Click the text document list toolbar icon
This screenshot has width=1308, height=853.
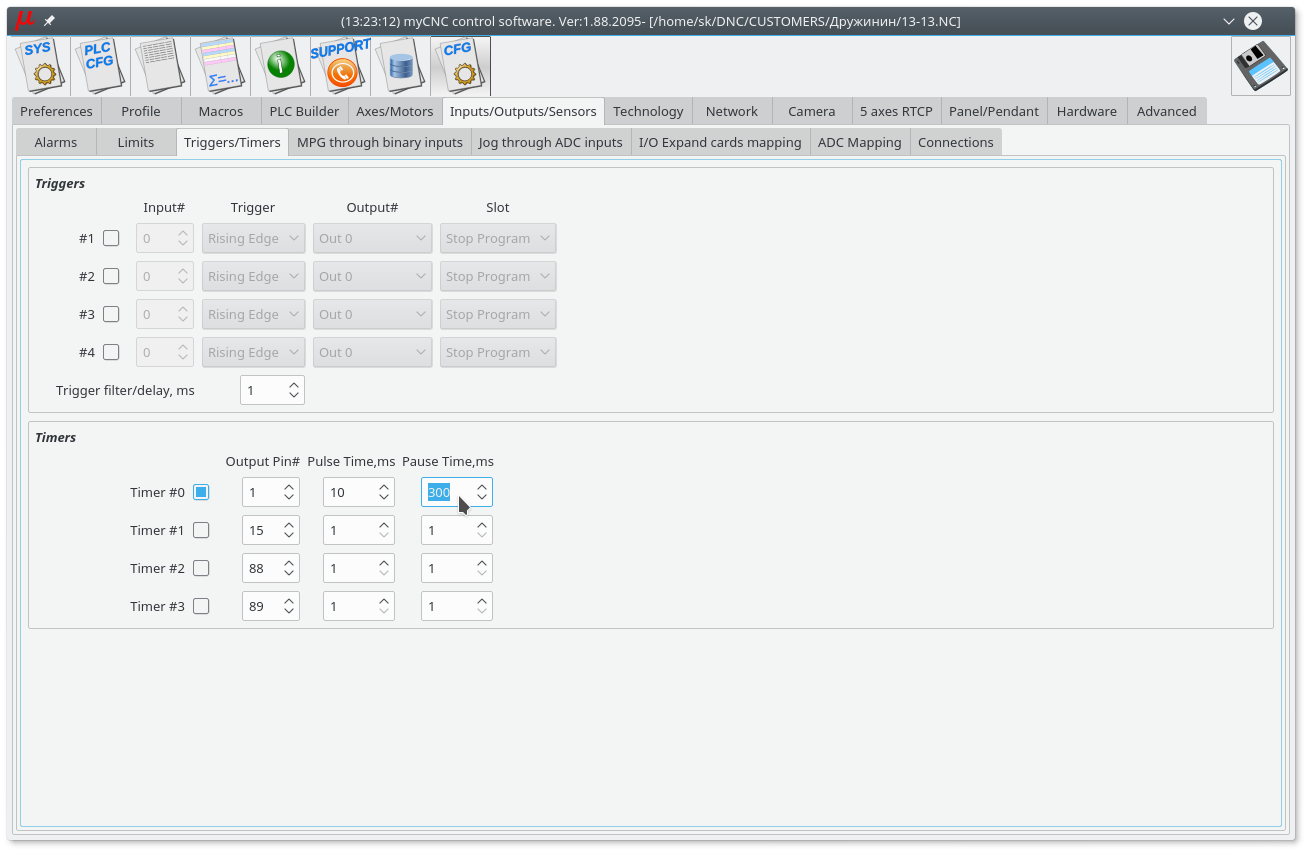tap(161, 66)
